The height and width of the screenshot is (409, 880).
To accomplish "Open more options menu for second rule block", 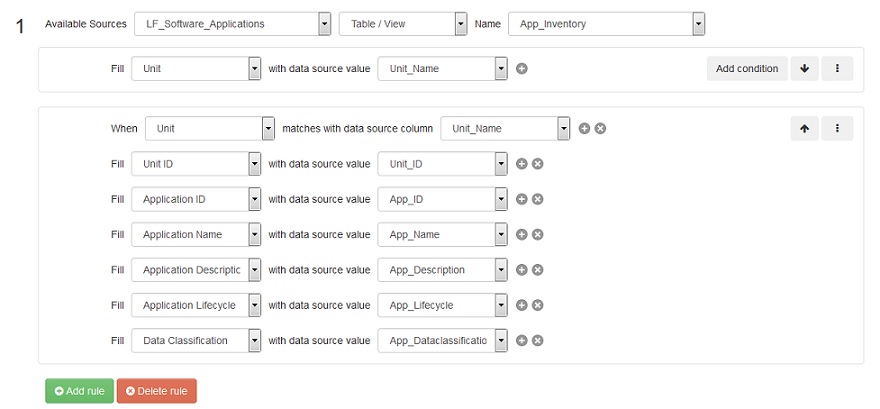I will (x=837, y=128).
